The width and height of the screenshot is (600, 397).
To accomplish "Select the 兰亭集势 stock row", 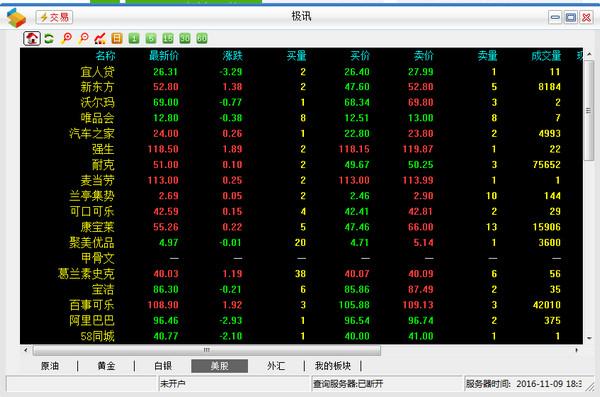I will [x=301, y=196].
